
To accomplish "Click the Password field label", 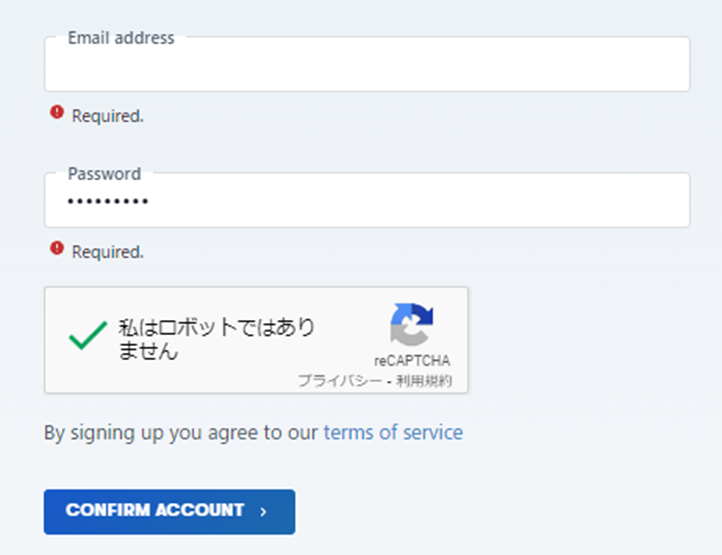I will click(x=104, y=174).
